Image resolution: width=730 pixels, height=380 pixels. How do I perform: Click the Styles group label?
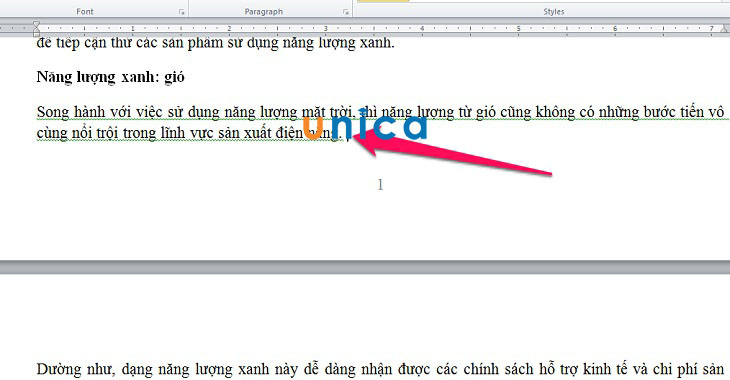click(554, 12)
